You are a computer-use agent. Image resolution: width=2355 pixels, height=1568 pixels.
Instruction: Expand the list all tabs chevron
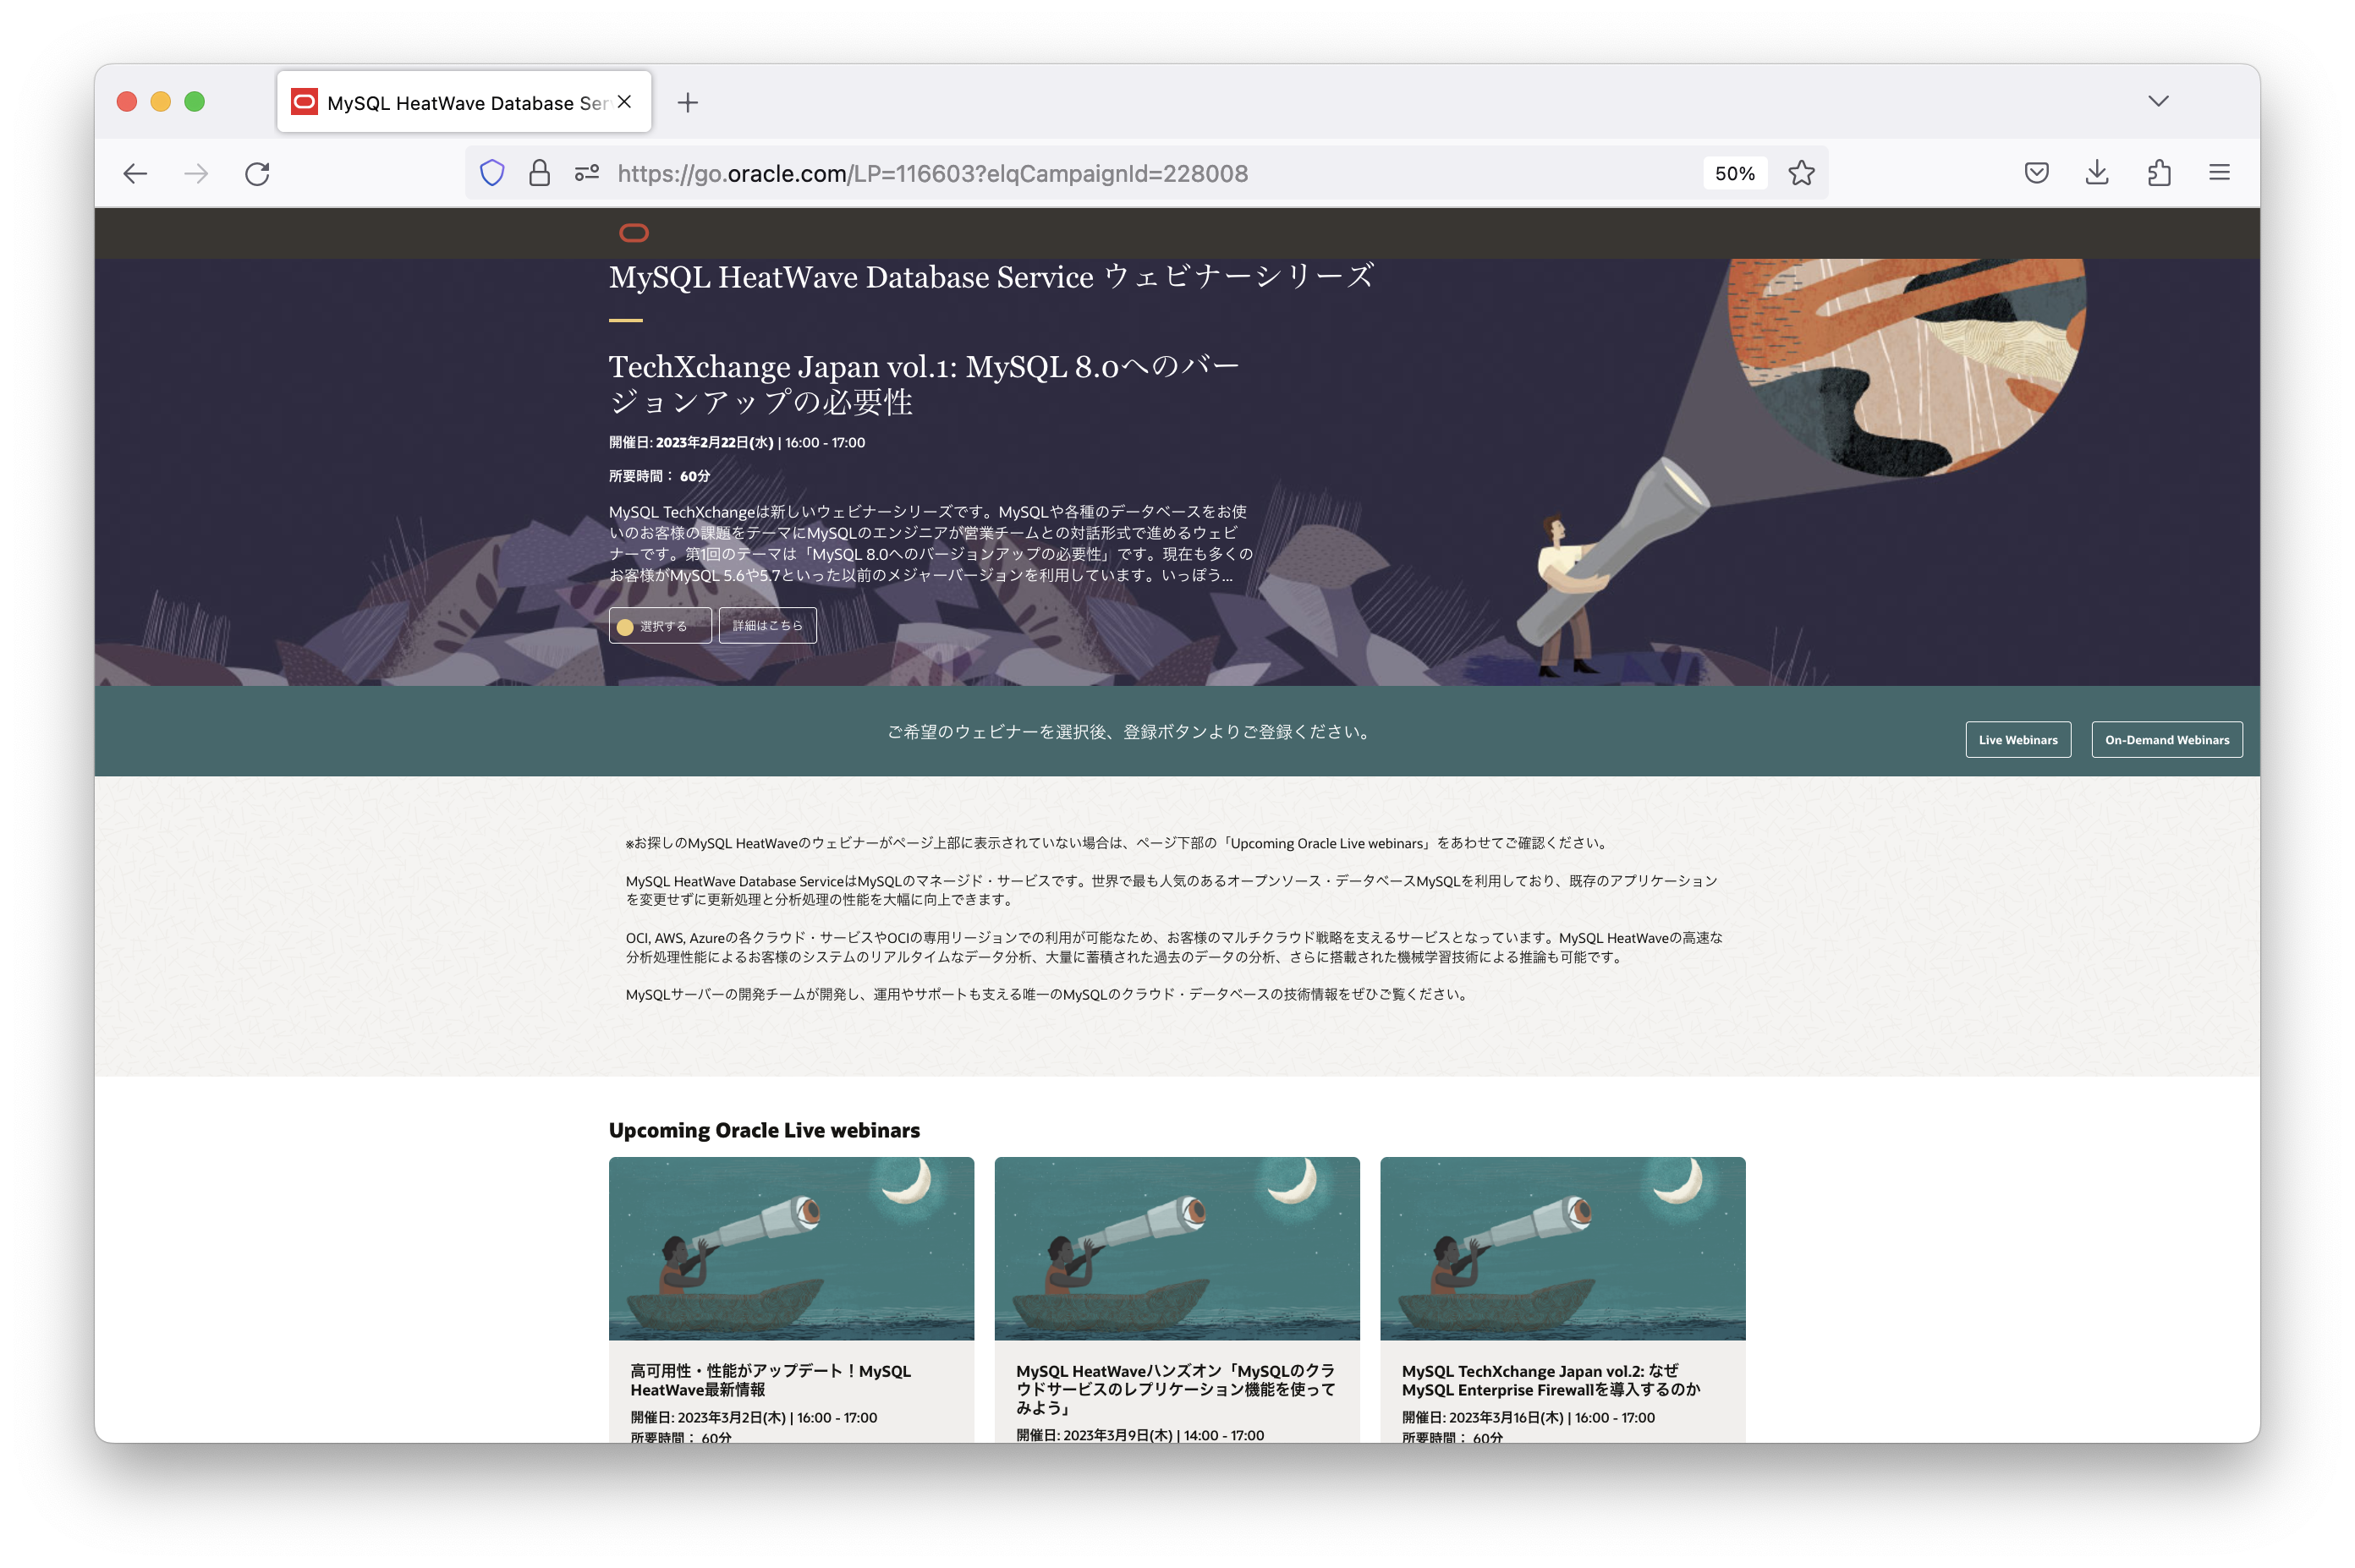tap(2158, 101)
